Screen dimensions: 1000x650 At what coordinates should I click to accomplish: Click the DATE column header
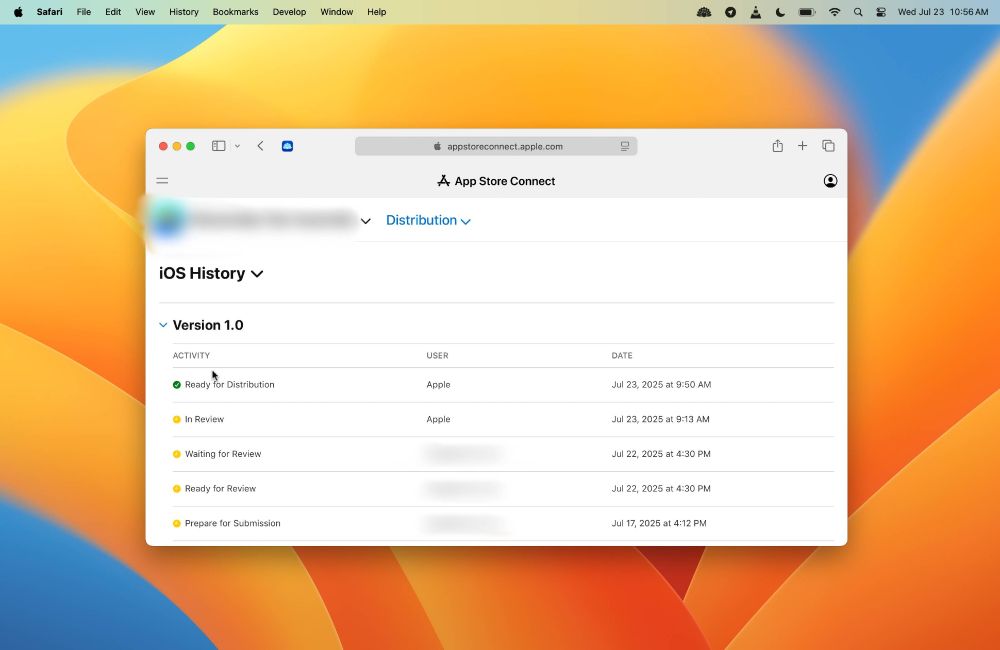click(622, 355)
